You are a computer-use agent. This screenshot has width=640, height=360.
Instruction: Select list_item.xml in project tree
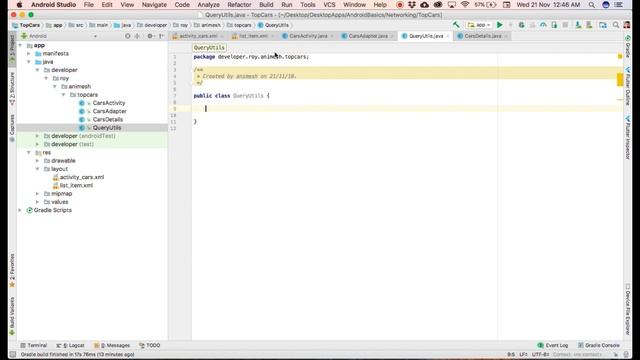76,185
